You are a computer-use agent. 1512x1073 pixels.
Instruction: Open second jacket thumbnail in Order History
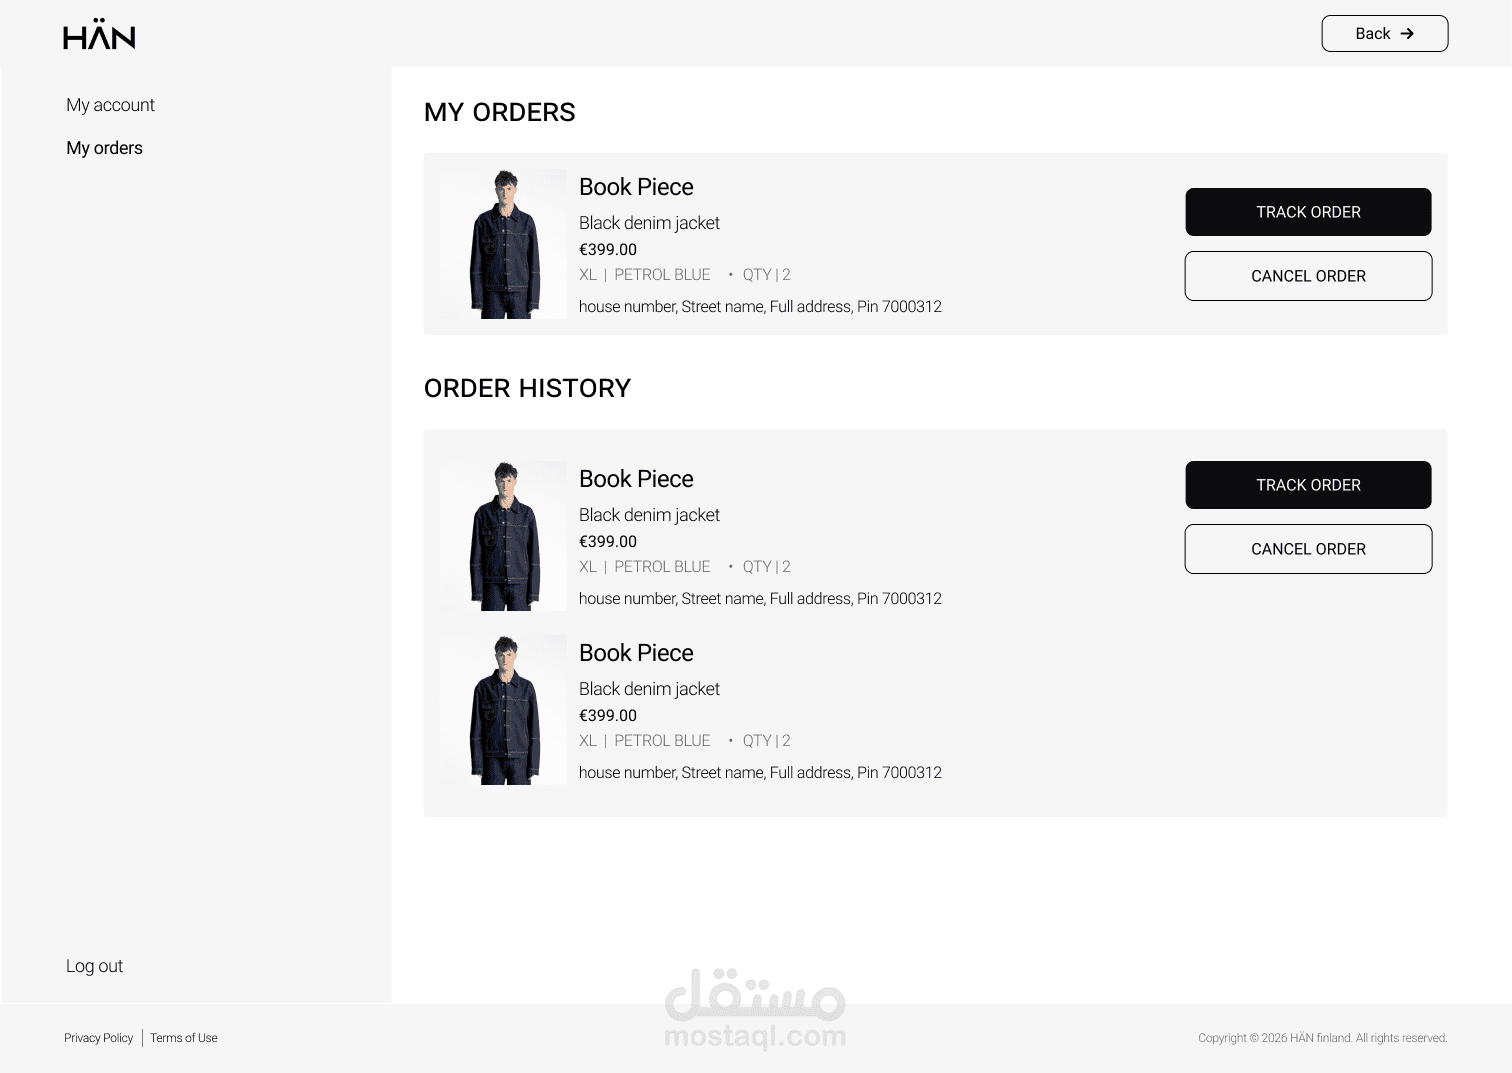click(x=503, y=710)
